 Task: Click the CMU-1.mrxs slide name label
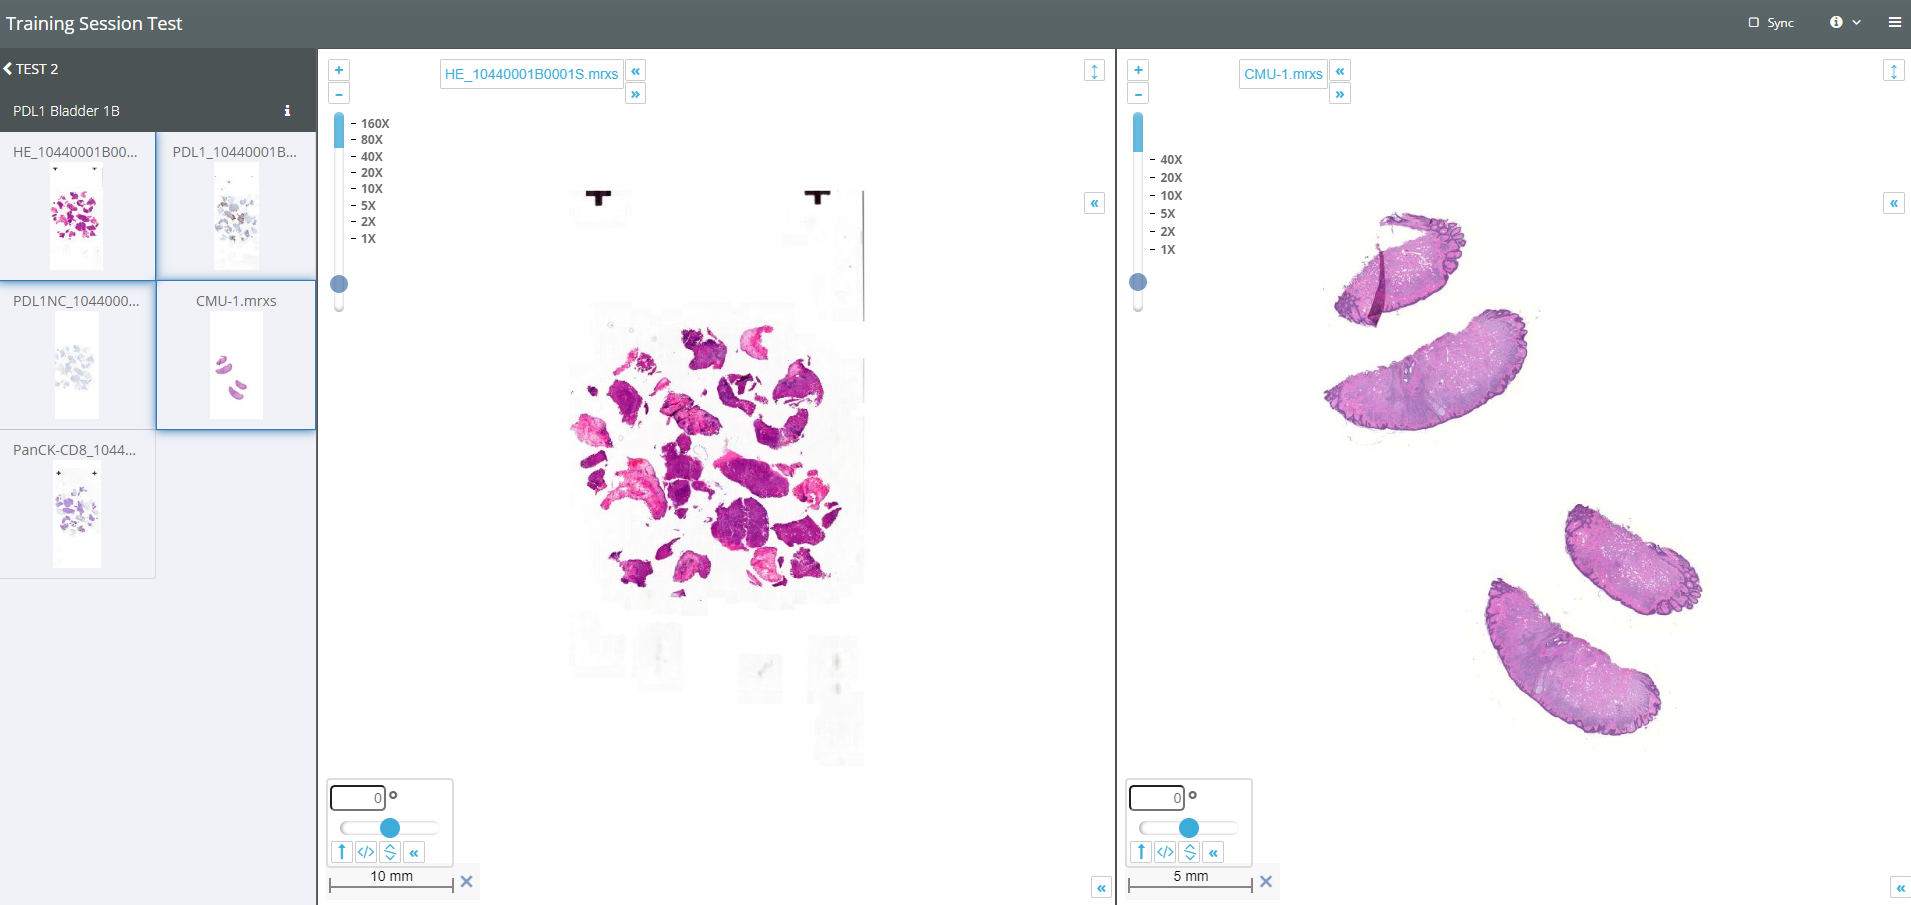click(x=1283, y=74)
